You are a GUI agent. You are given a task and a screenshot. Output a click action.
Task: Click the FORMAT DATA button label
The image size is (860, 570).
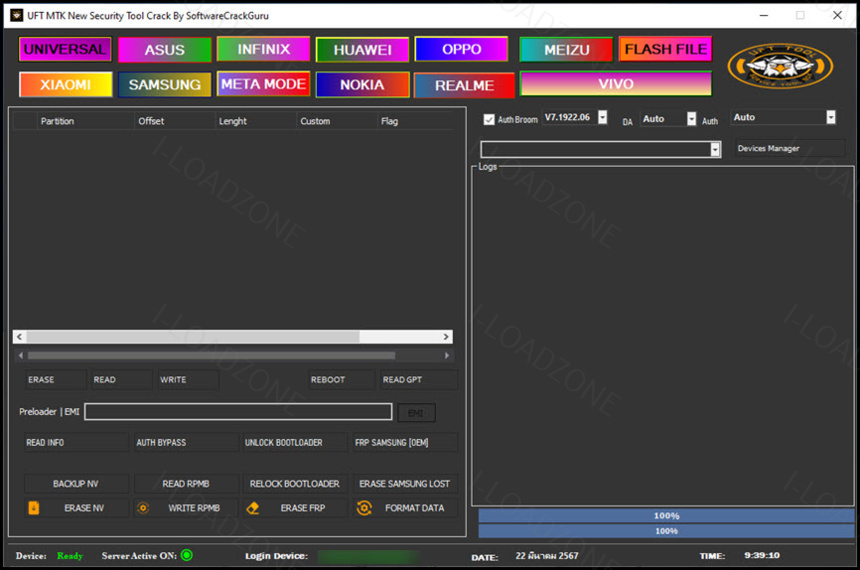415,508
